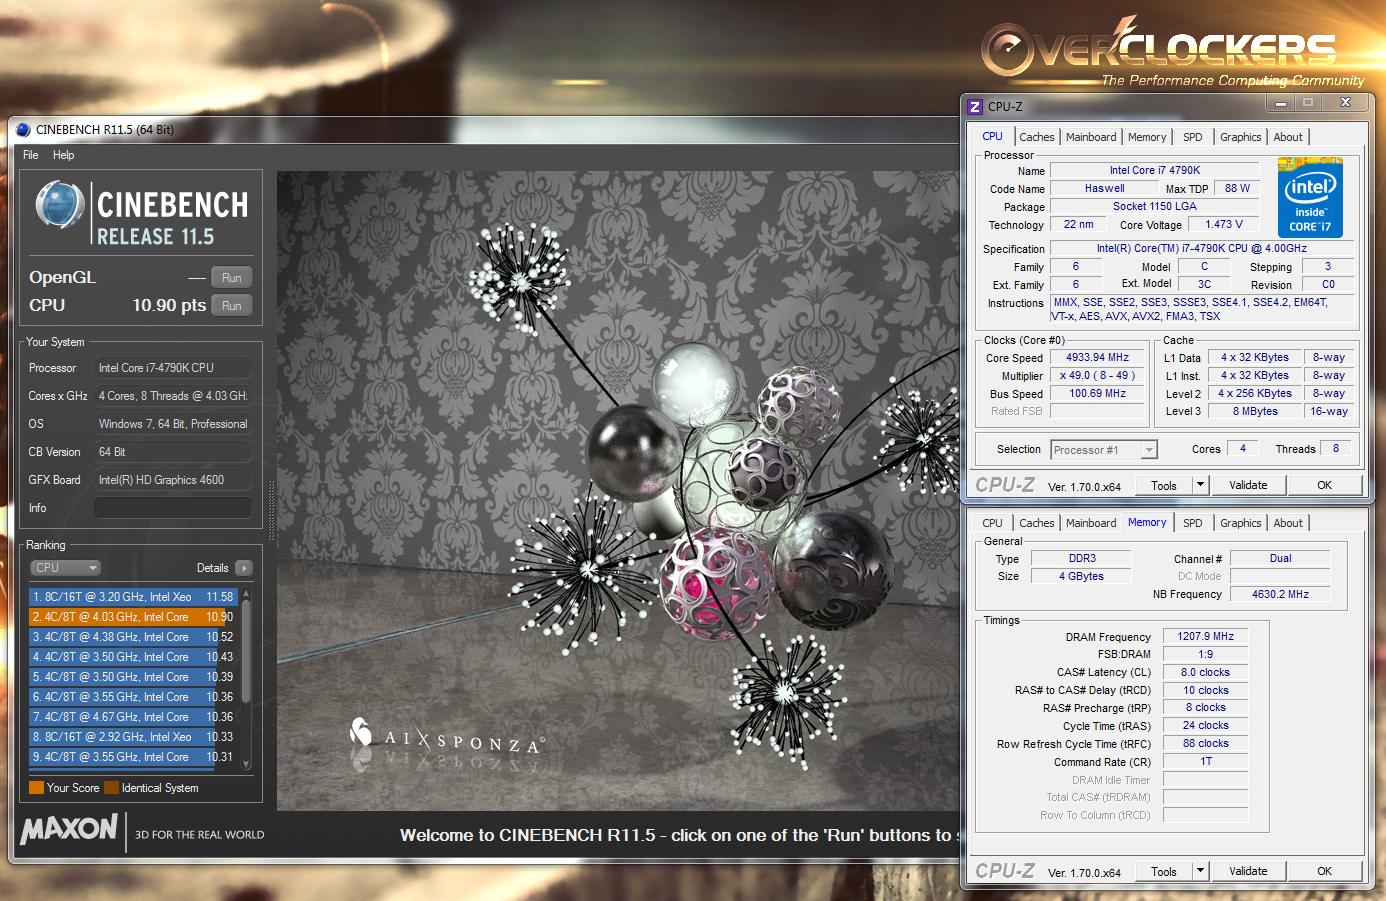Select highlighted ranking row 2 score 10.90
Viewport: 1386px width, 901px height.
132,617
